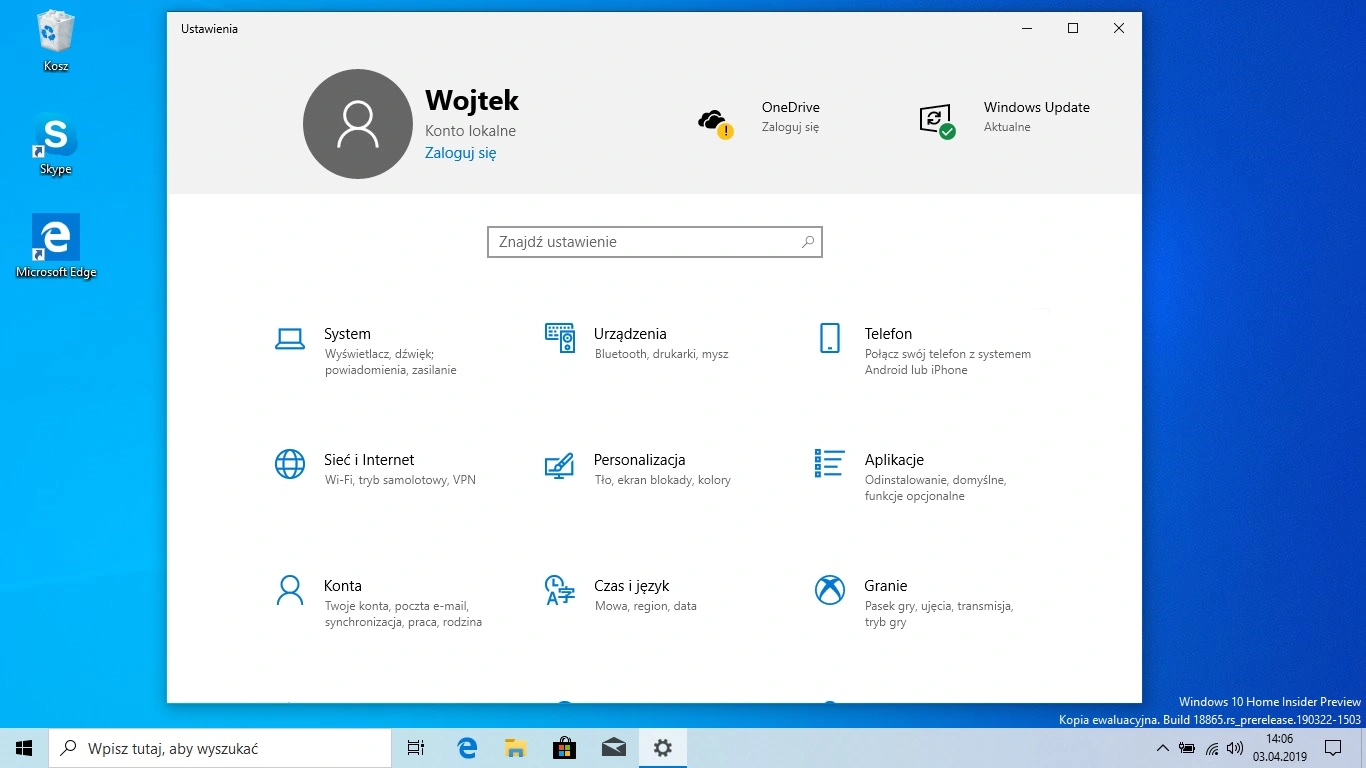Click the Telefon phone icon
Viewport: 1366px width, 768px height.
tap(829, 338)
